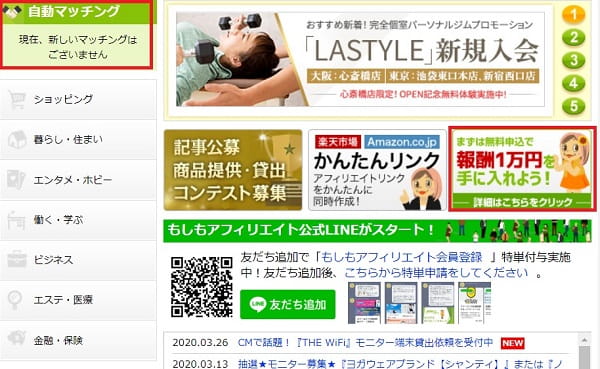Image resolution: width=600 pixels, height=369 pixels.
Task: Click the もしもアフィリエイト公式LINE green banner
Action: click(x=377, y=231)
